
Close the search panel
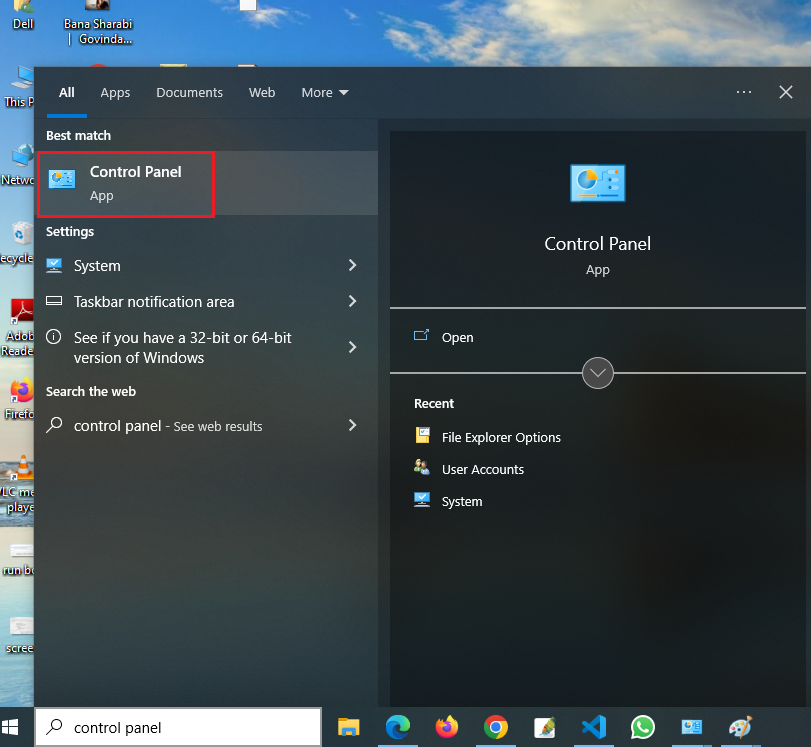click(786, 92)
